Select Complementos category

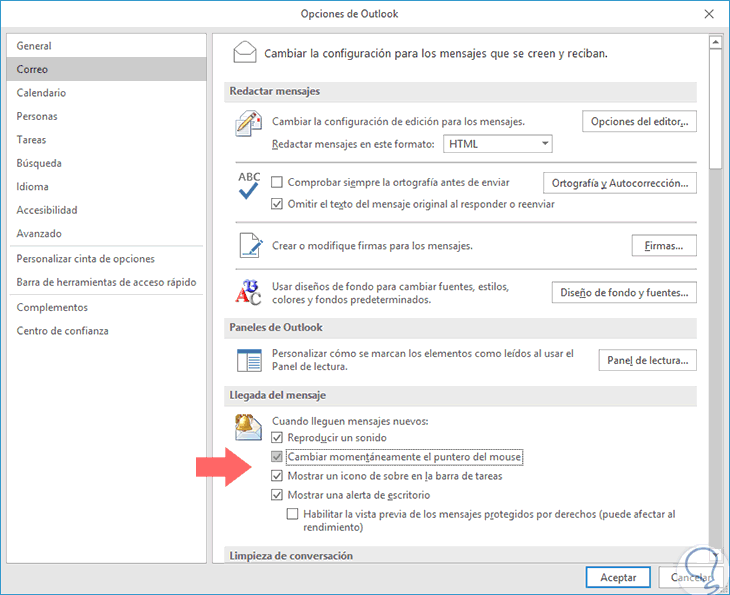(x=106, y=307)
